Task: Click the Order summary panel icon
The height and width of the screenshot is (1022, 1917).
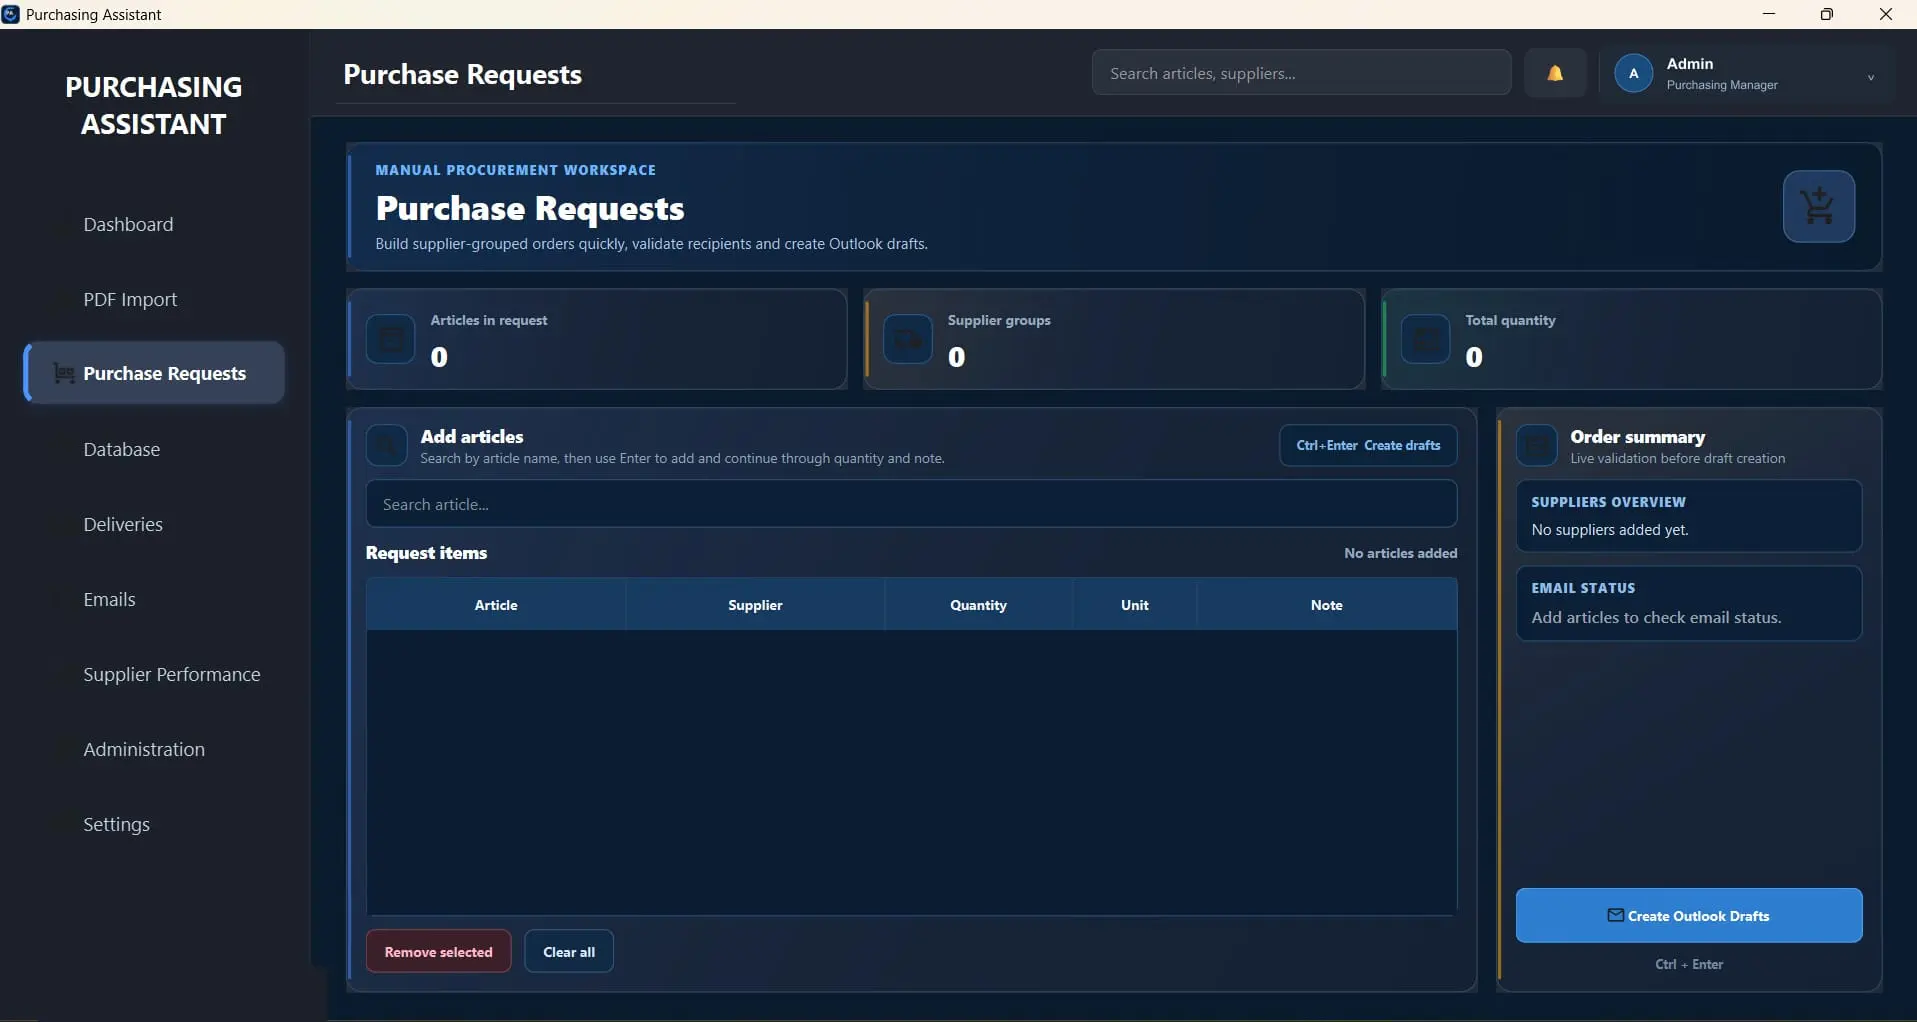Action: coord(1537,445)
